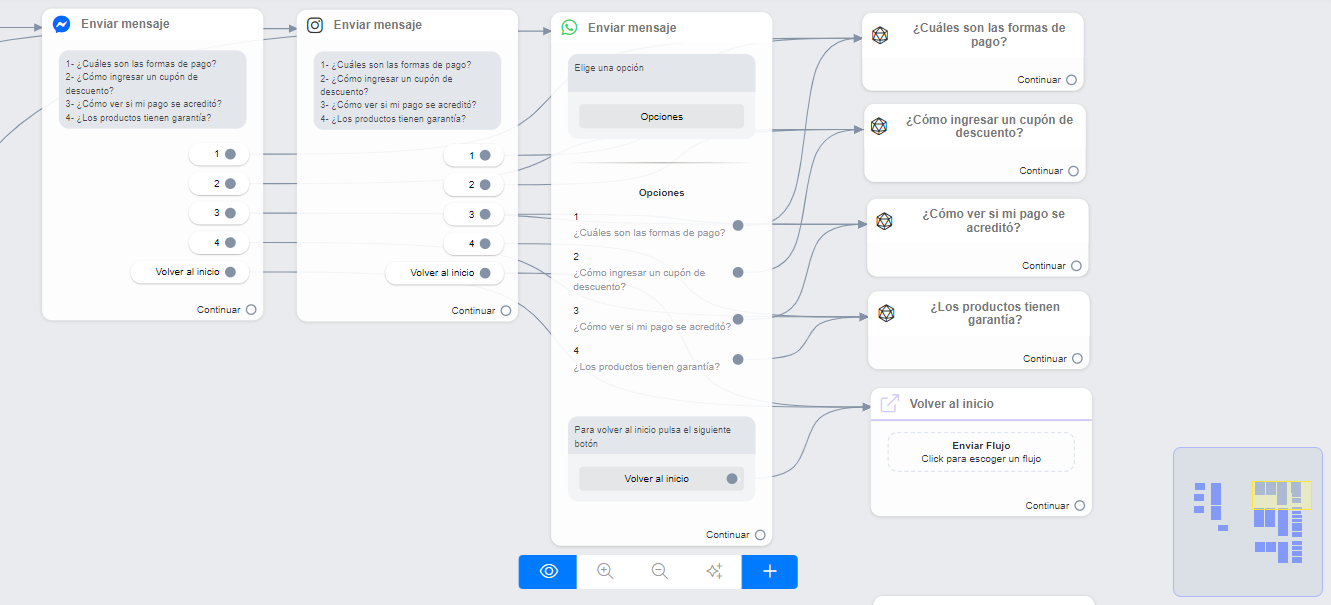1331x605 pixels.
Task: Click the AI icon beside '¿Cuáles son las formas de pago?'
Action: pyautogui.click(x=880, y=35)
